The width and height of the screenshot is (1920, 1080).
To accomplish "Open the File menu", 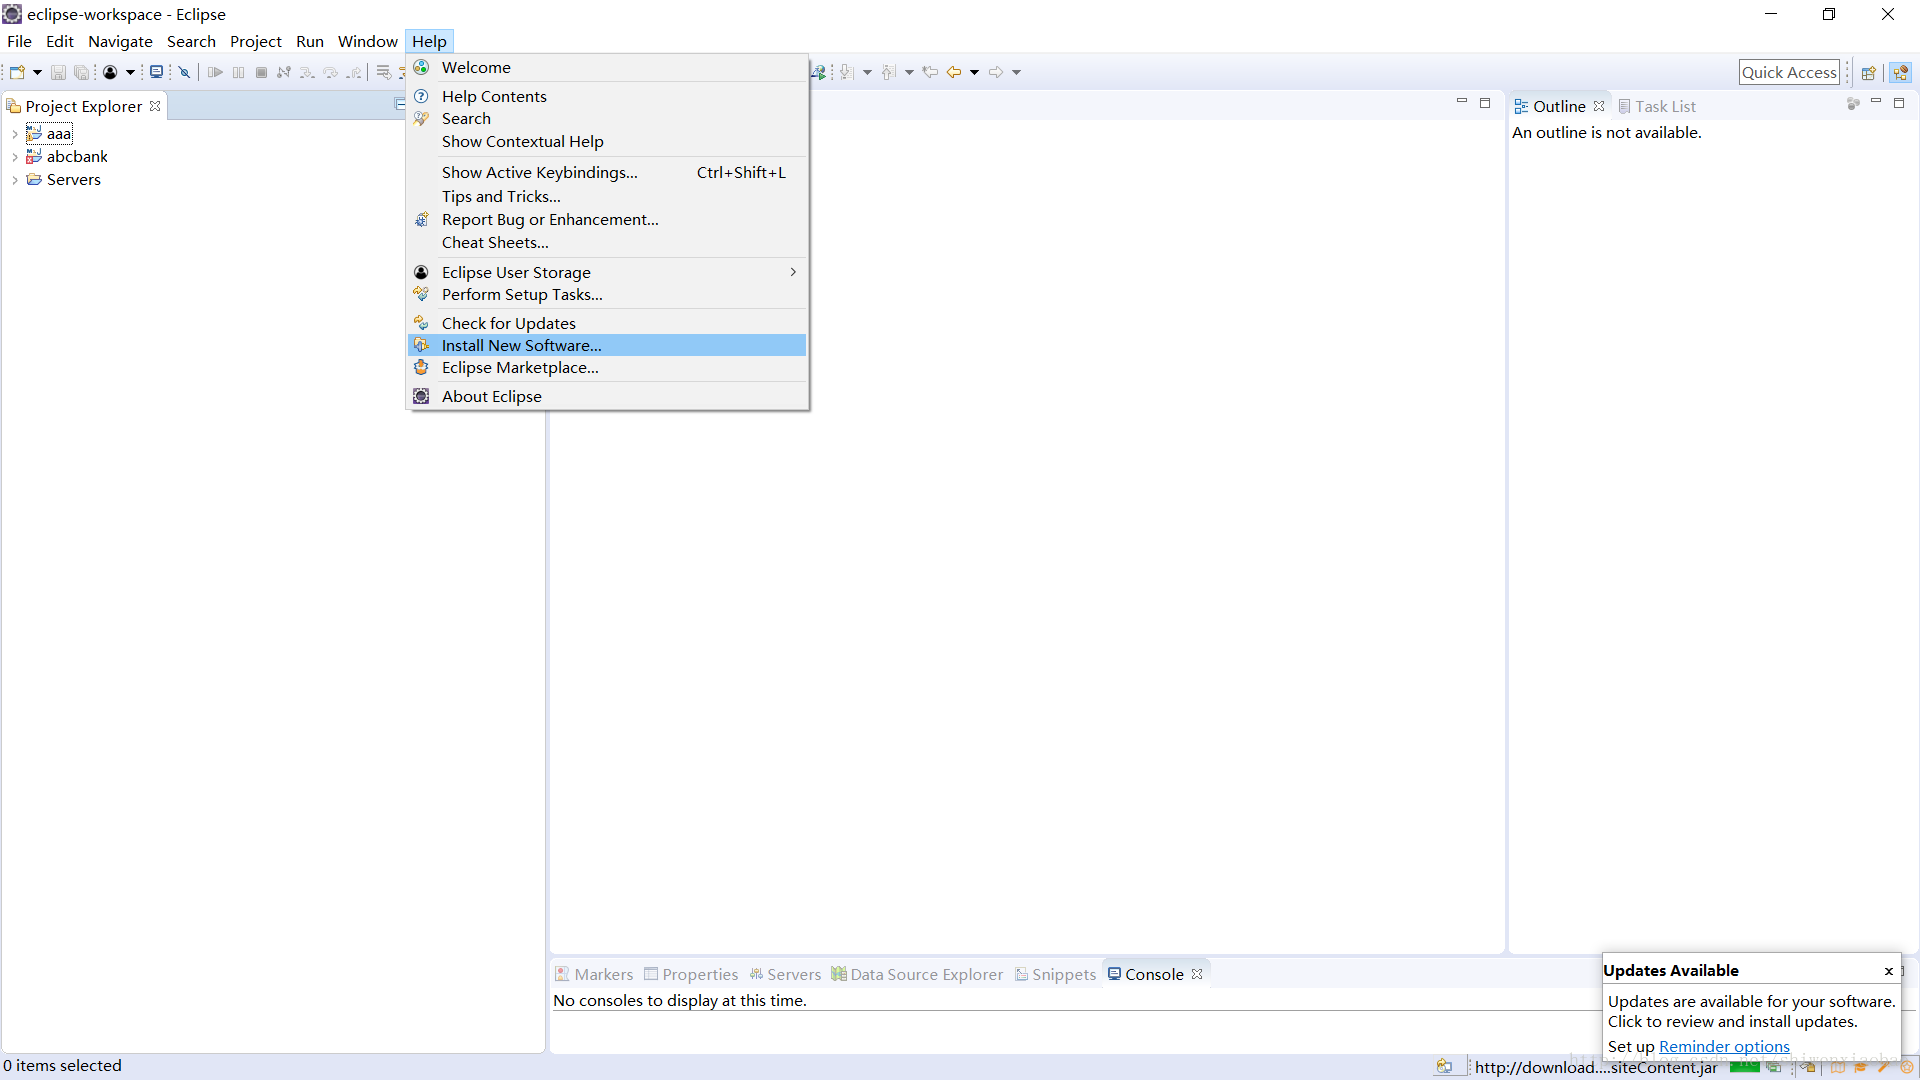I will [x=19, y=41].
